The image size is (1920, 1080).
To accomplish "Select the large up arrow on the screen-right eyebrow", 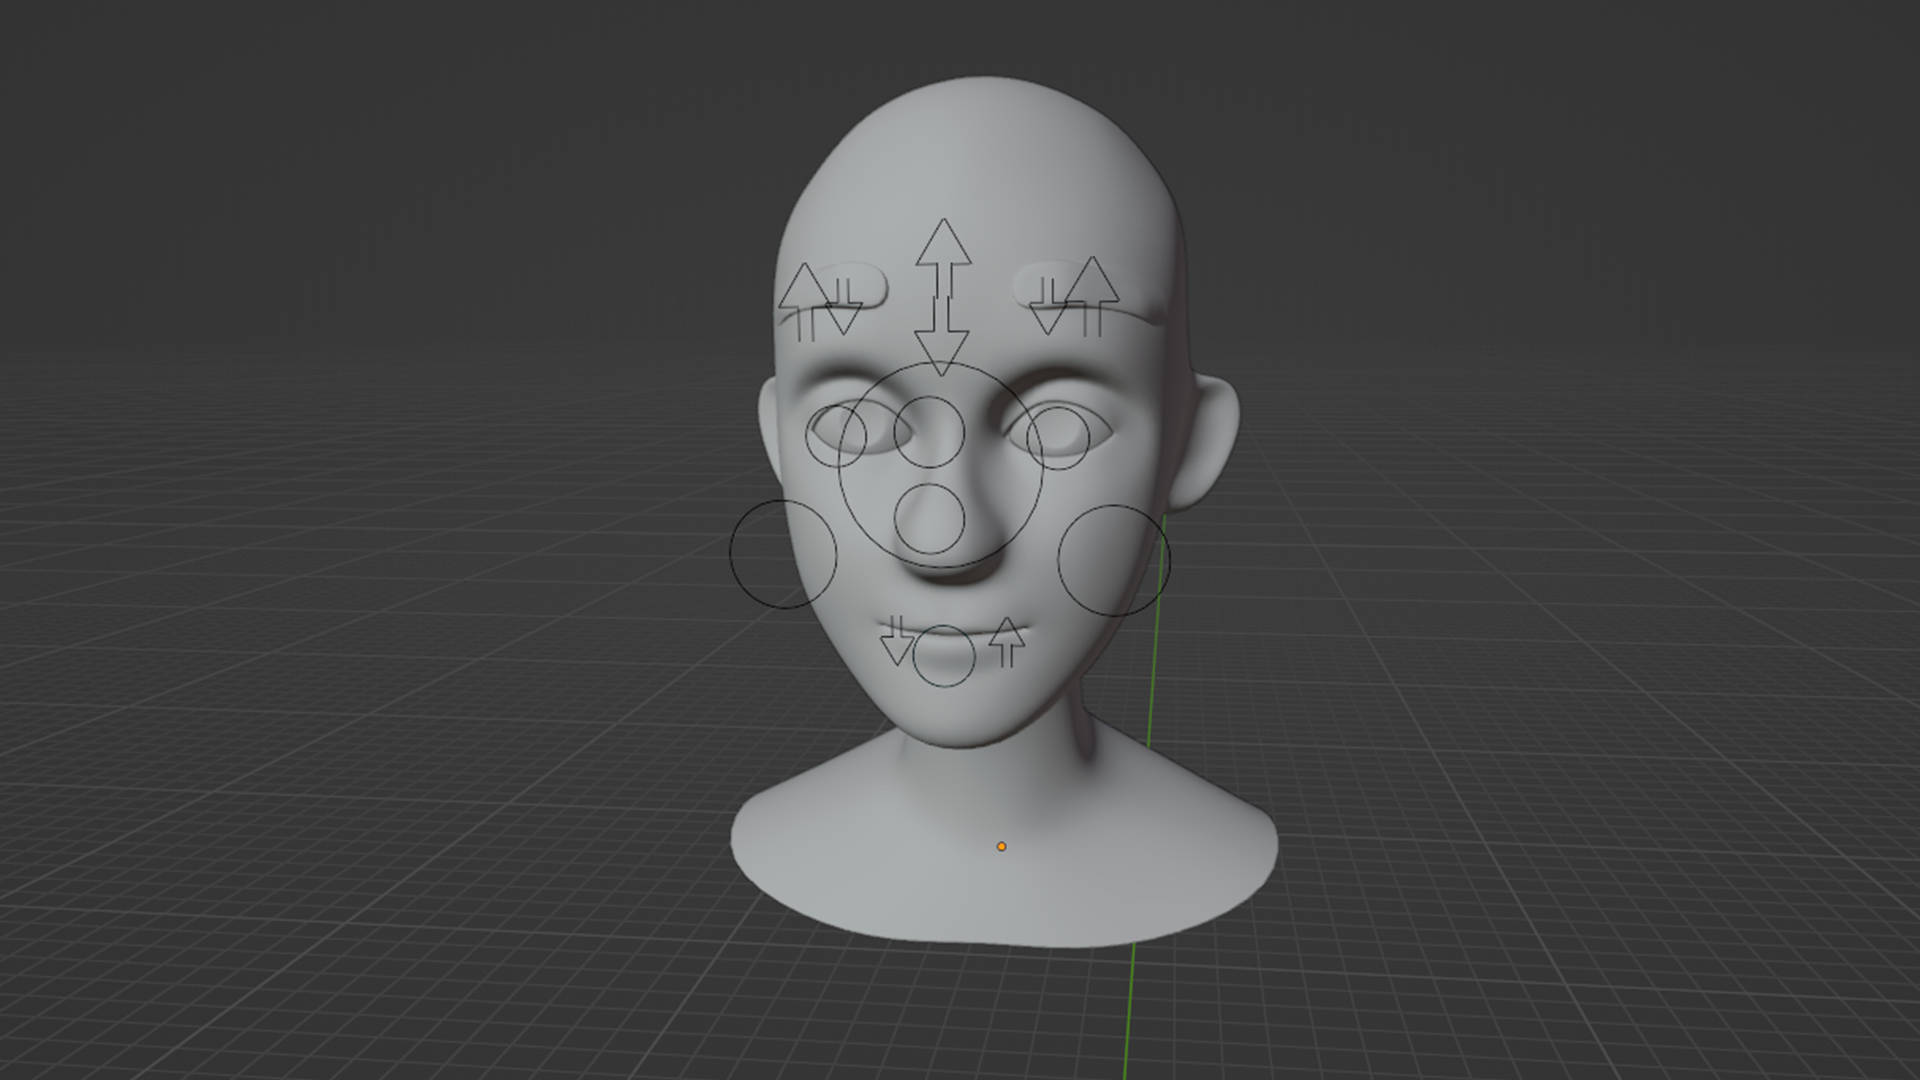I will coord(1092,287).
